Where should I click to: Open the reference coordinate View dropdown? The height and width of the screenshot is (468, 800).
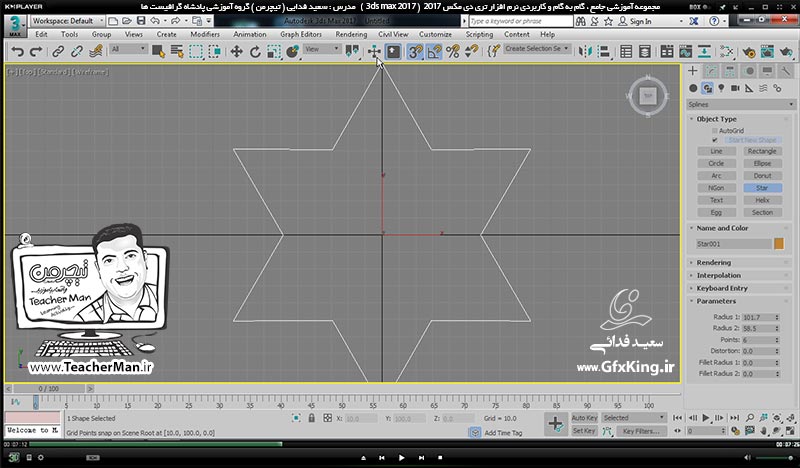pos(322,49)
